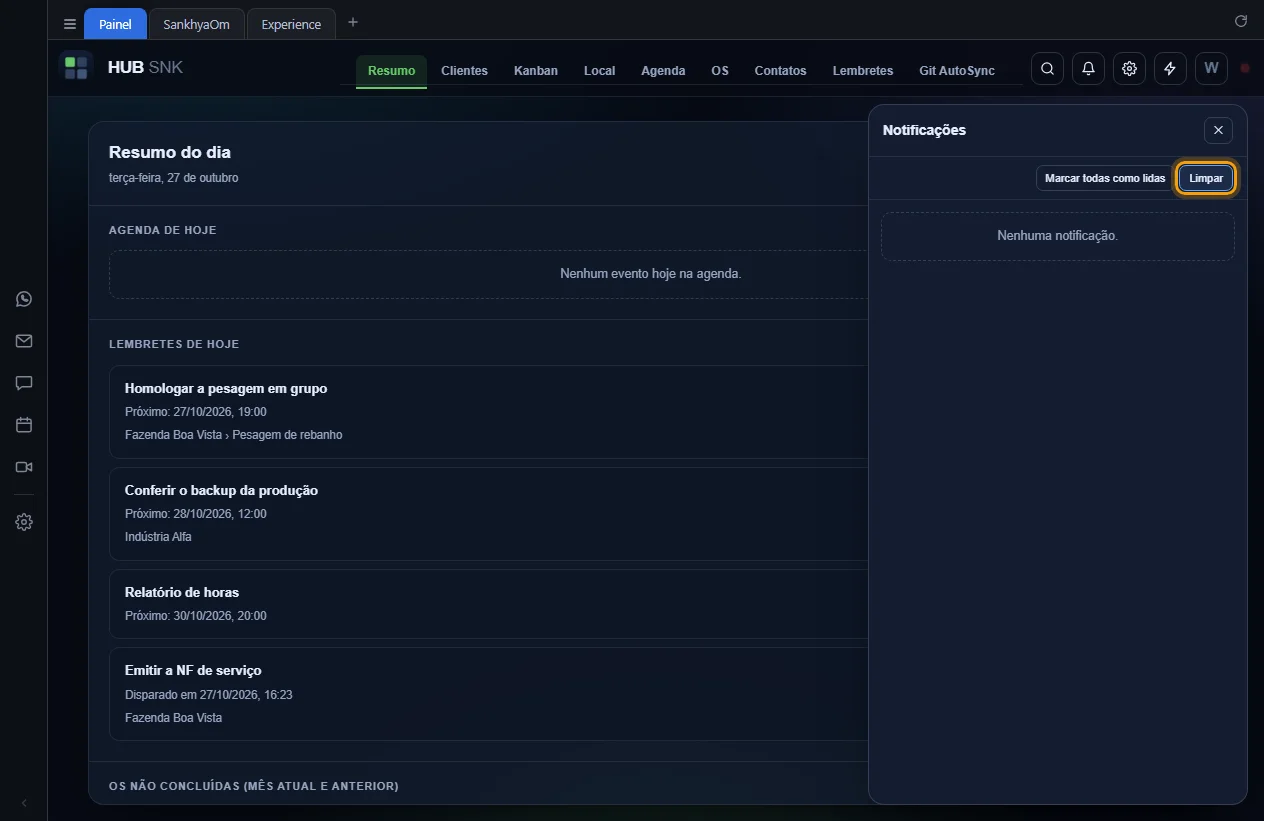The image size is (1264, 821).
Task: Click the lightning bolt quick actions icon
Action: click(1170, 68)
